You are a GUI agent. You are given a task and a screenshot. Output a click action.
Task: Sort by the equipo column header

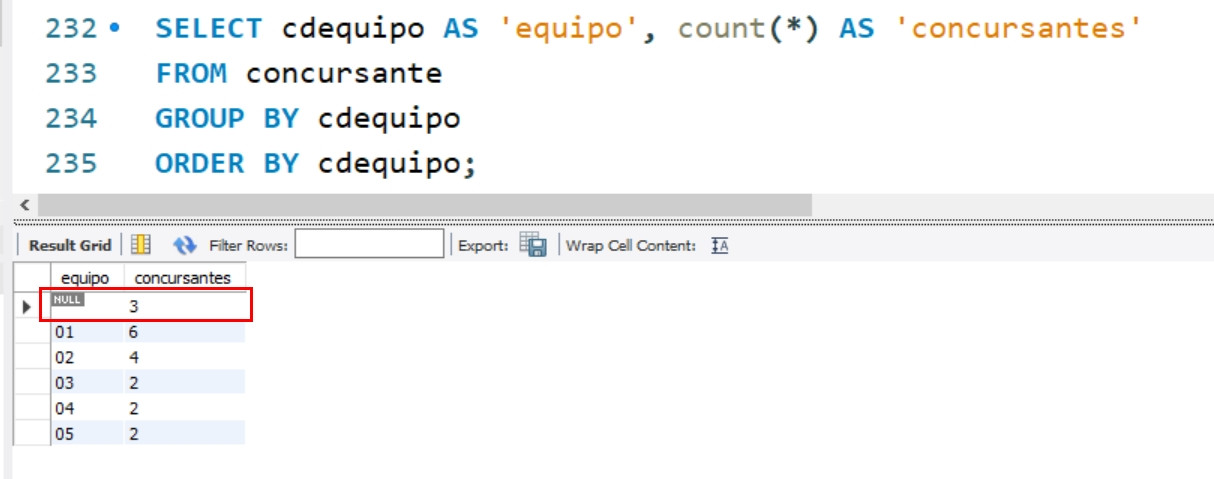point(85,277)
